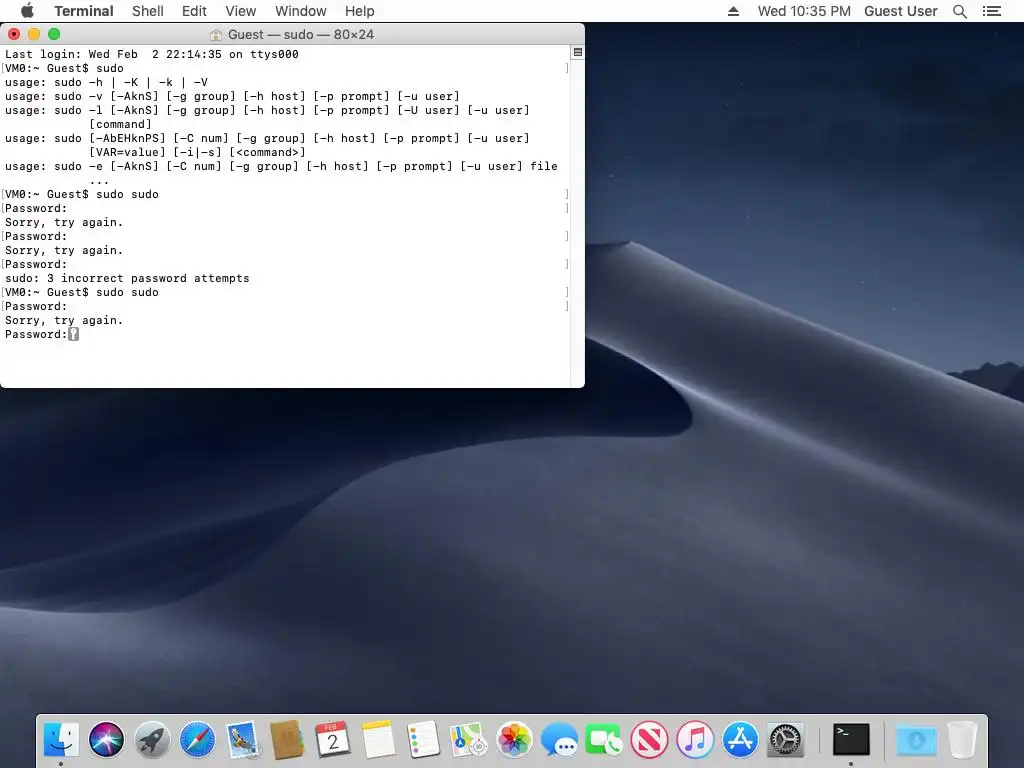Open Contacts book icon in Dock
Image resolution: width=1024 pixels, height=768 pixels.
[x=287, y=739]
